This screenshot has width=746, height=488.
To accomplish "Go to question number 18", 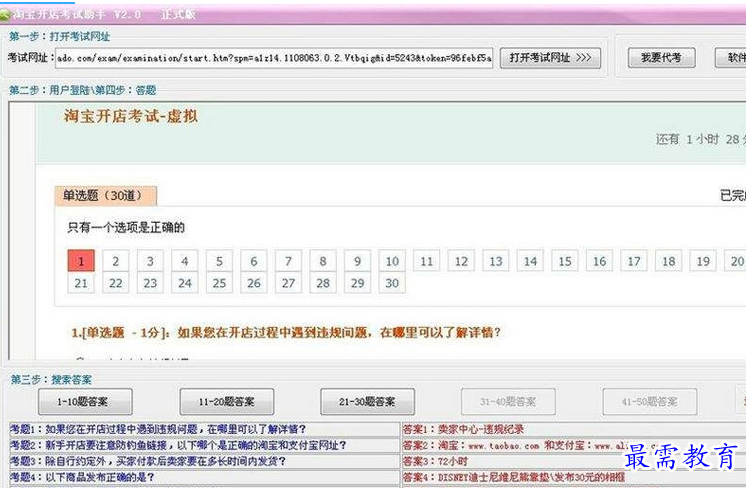I will pyautogui.click(x=669, y=261).
